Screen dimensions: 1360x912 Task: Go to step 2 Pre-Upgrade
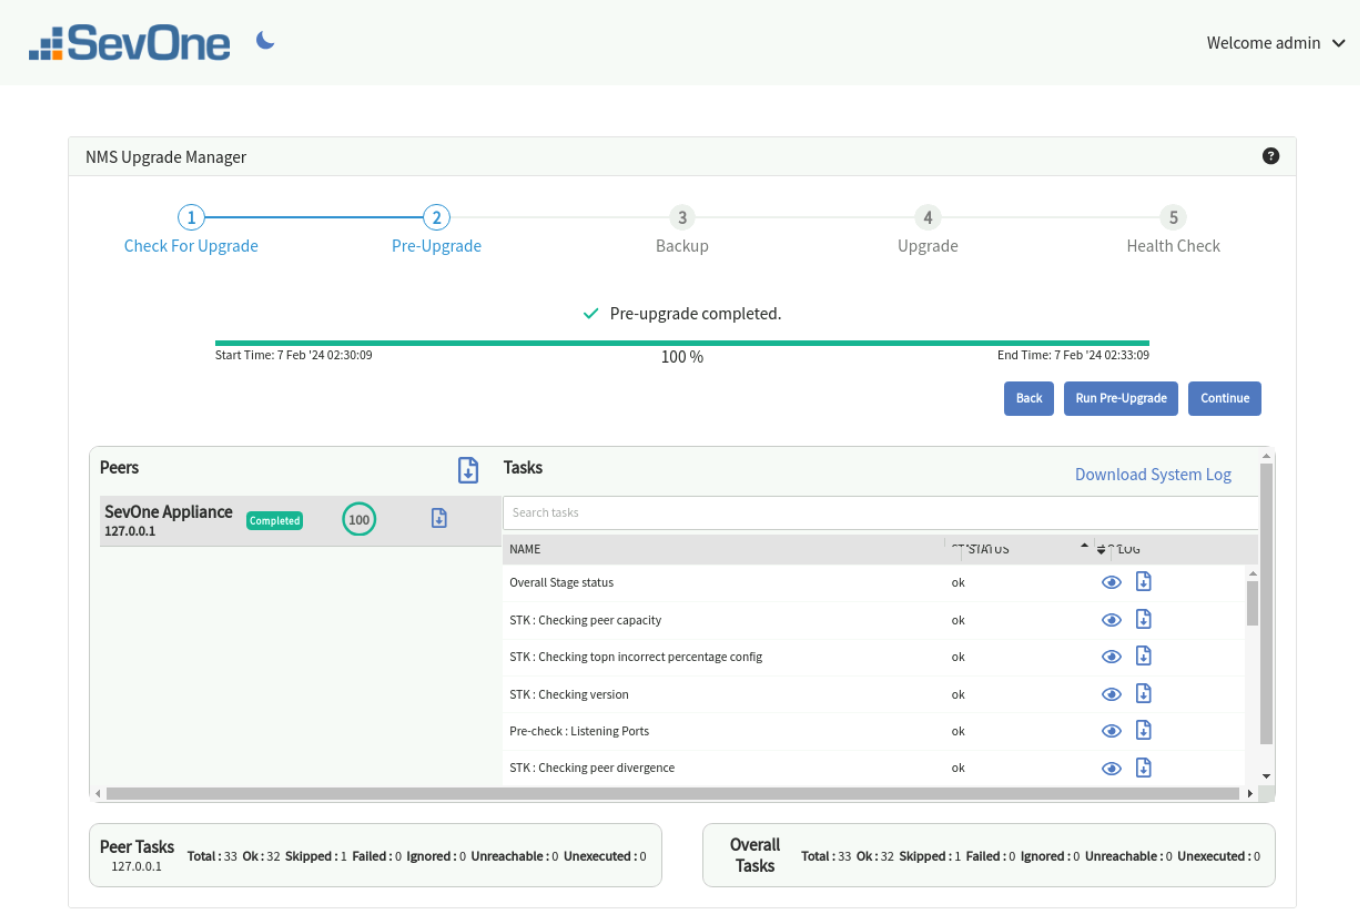click(436, 230)
